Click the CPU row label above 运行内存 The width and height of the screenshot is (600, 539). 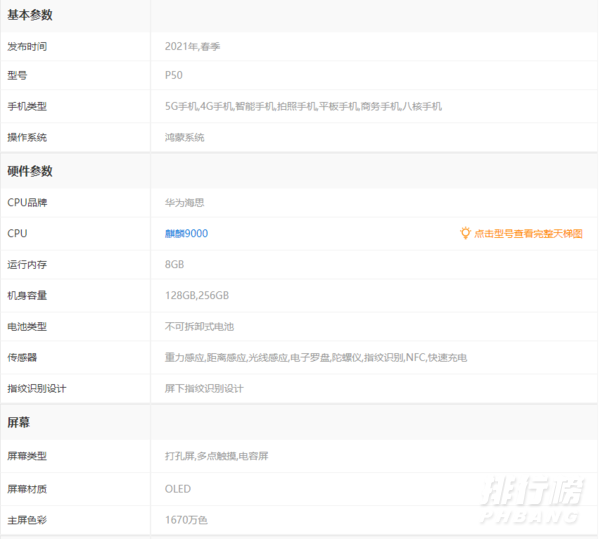(17, 233)
